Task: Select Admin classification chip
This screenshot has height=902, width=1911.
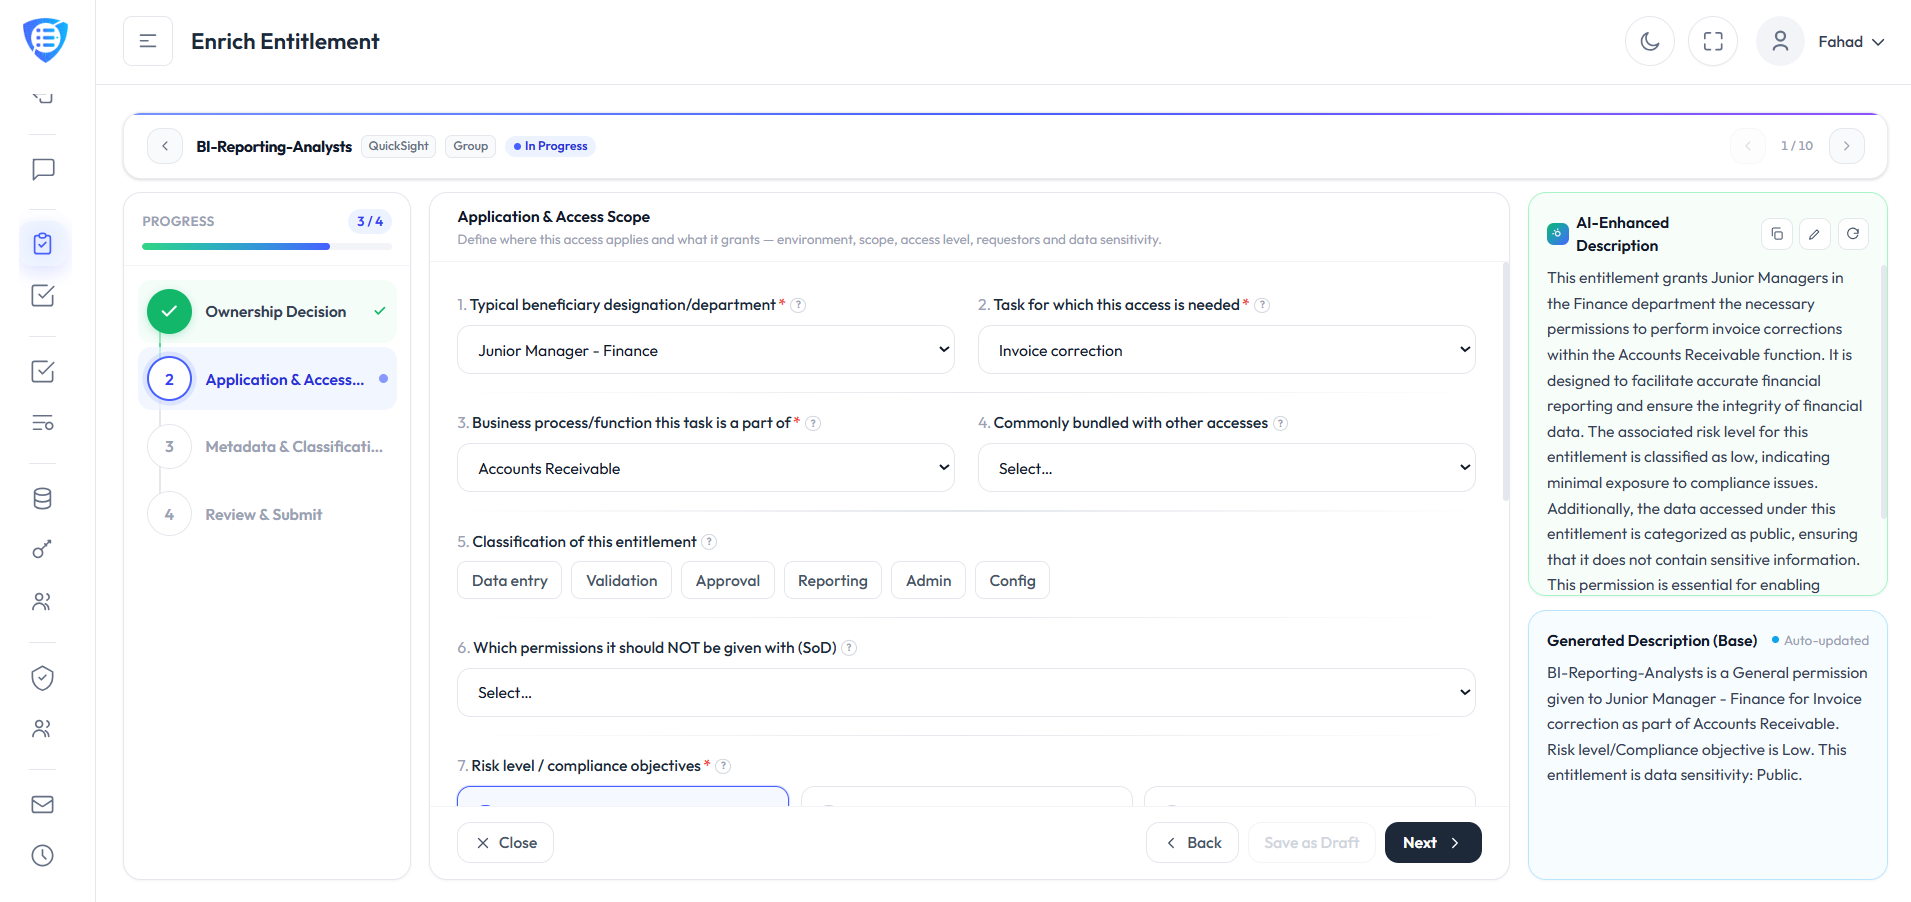Action: pos(929,581)
